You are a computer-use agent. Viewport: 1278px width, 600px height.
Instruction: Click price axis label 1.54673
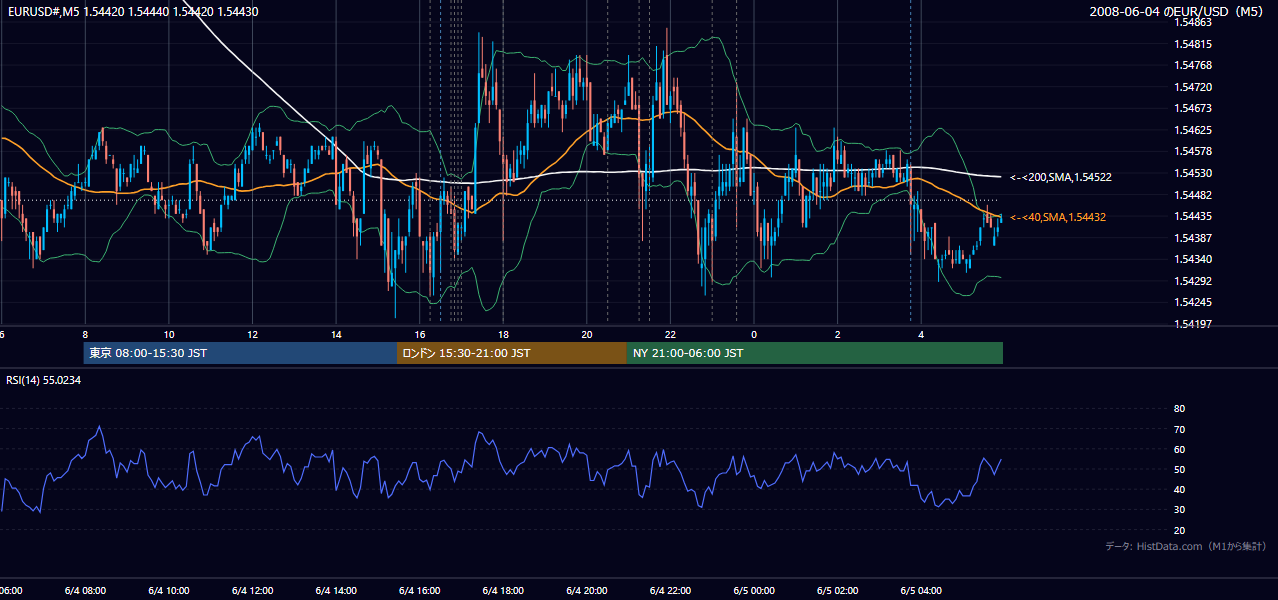[x=1194, y=108]
